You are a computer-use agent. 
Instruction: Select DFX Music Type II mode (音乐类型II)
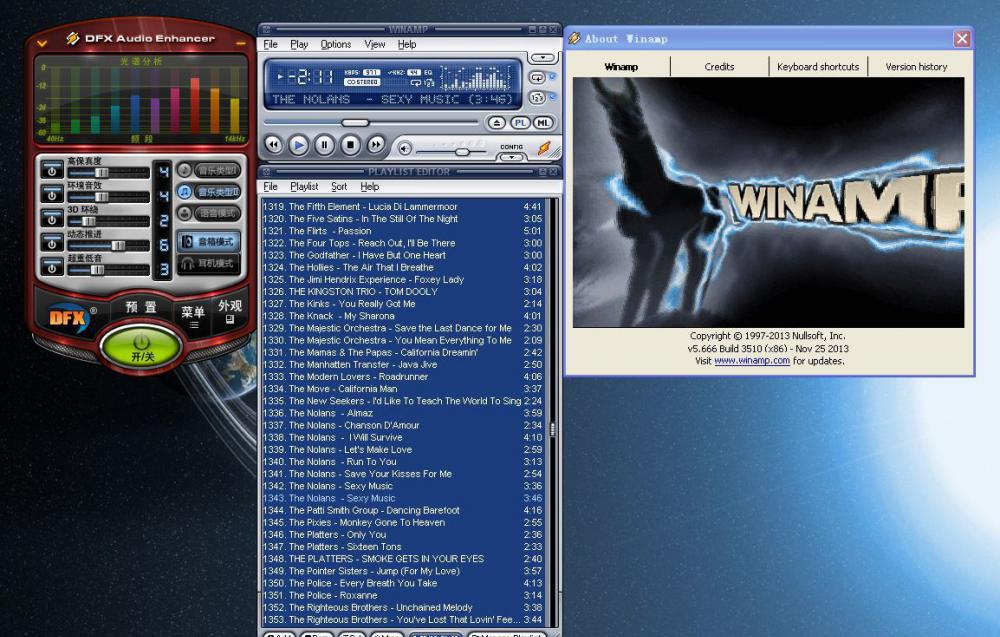point(209,191)
